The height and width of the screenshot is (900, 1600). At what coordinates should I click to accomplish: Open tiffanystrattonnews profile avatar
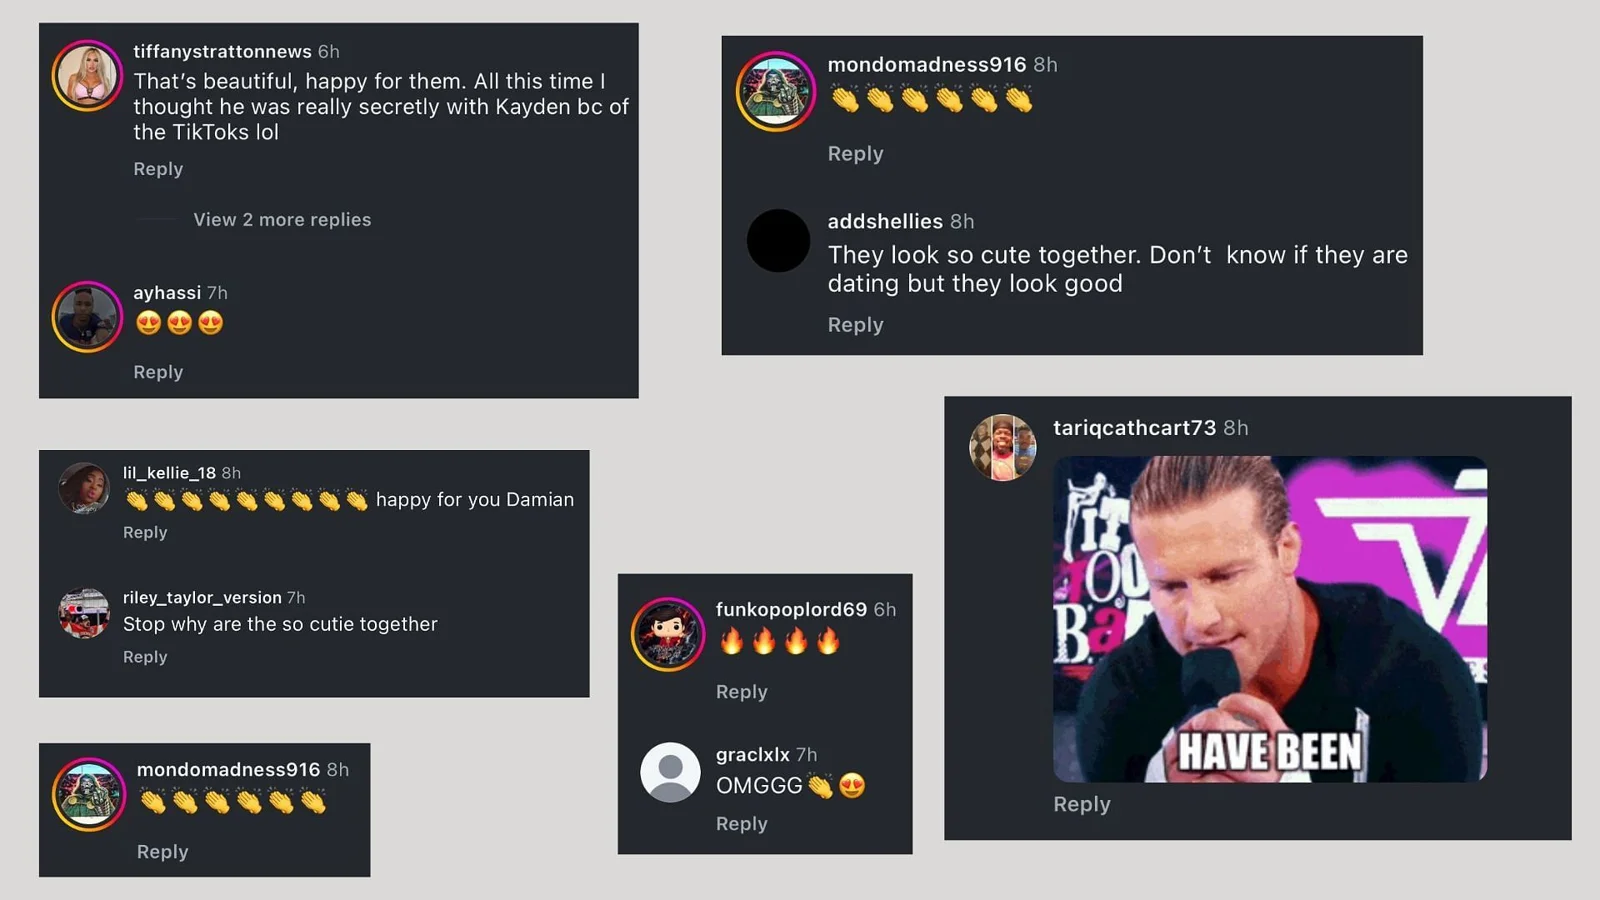[x=87, y=76]
